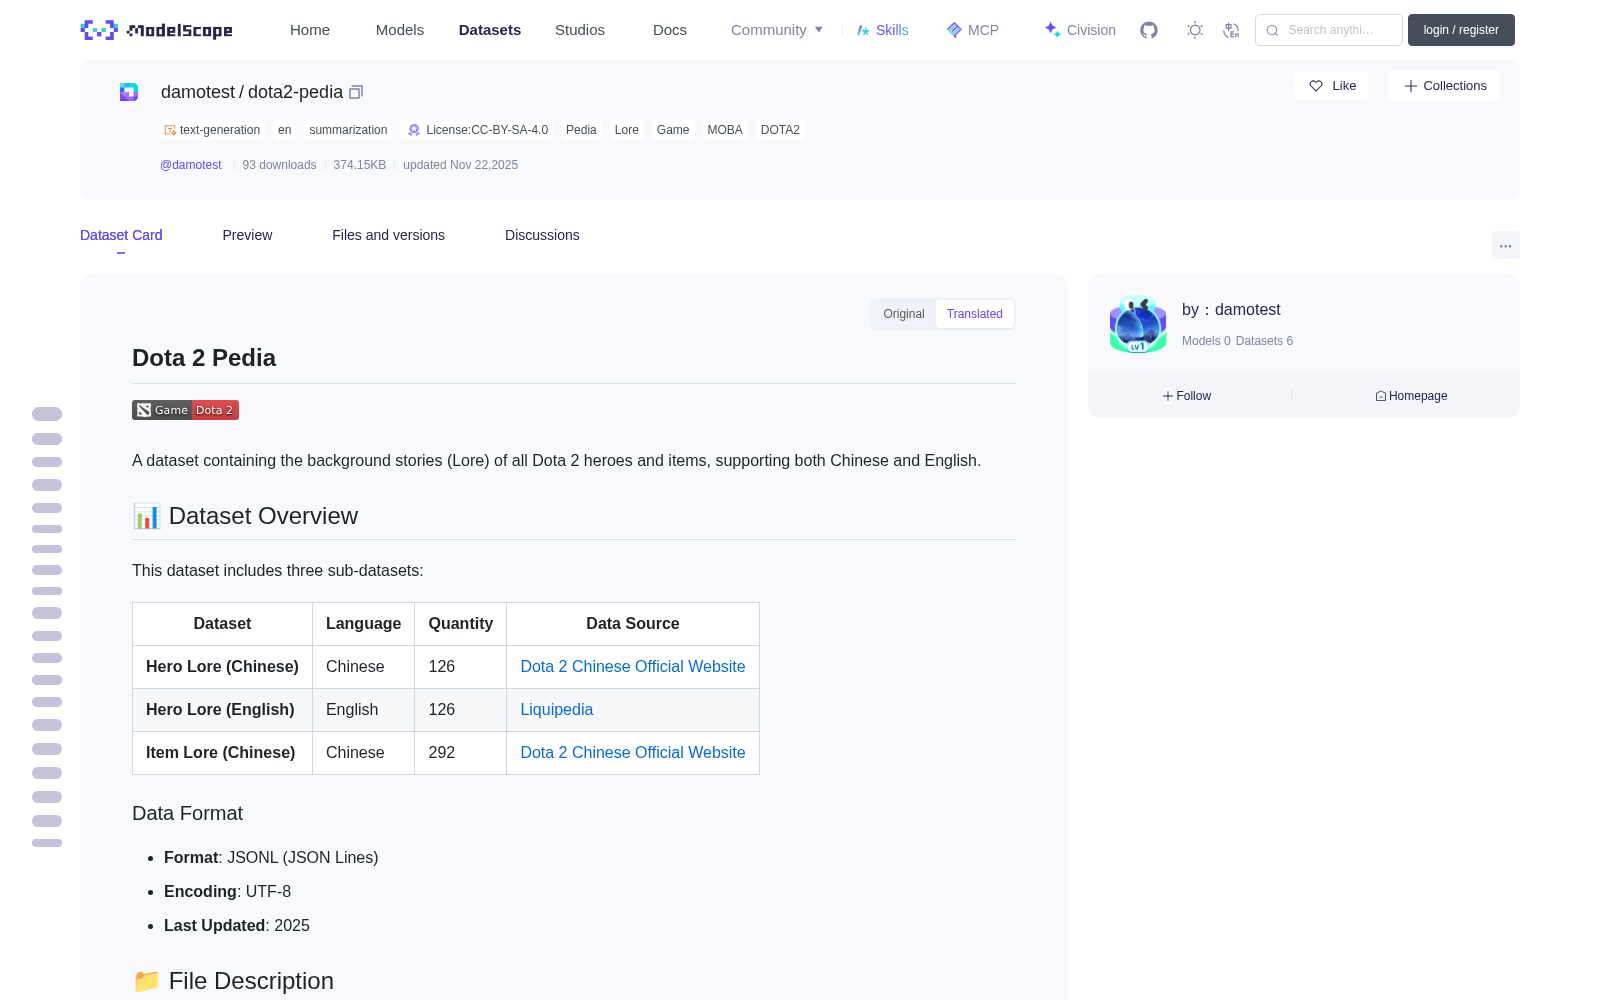Add dataset to Collections

[1444, 86]
